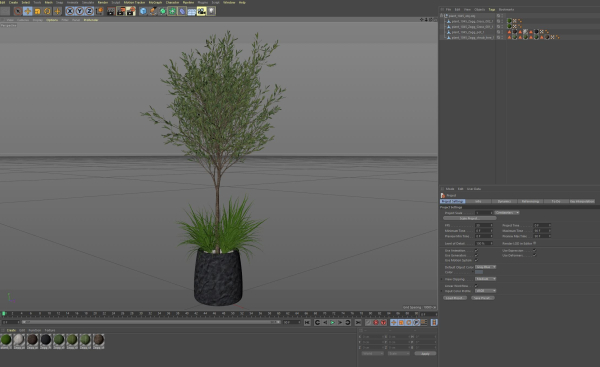
Task: Switch to the Dynamics tab
Action: [504, 201]
